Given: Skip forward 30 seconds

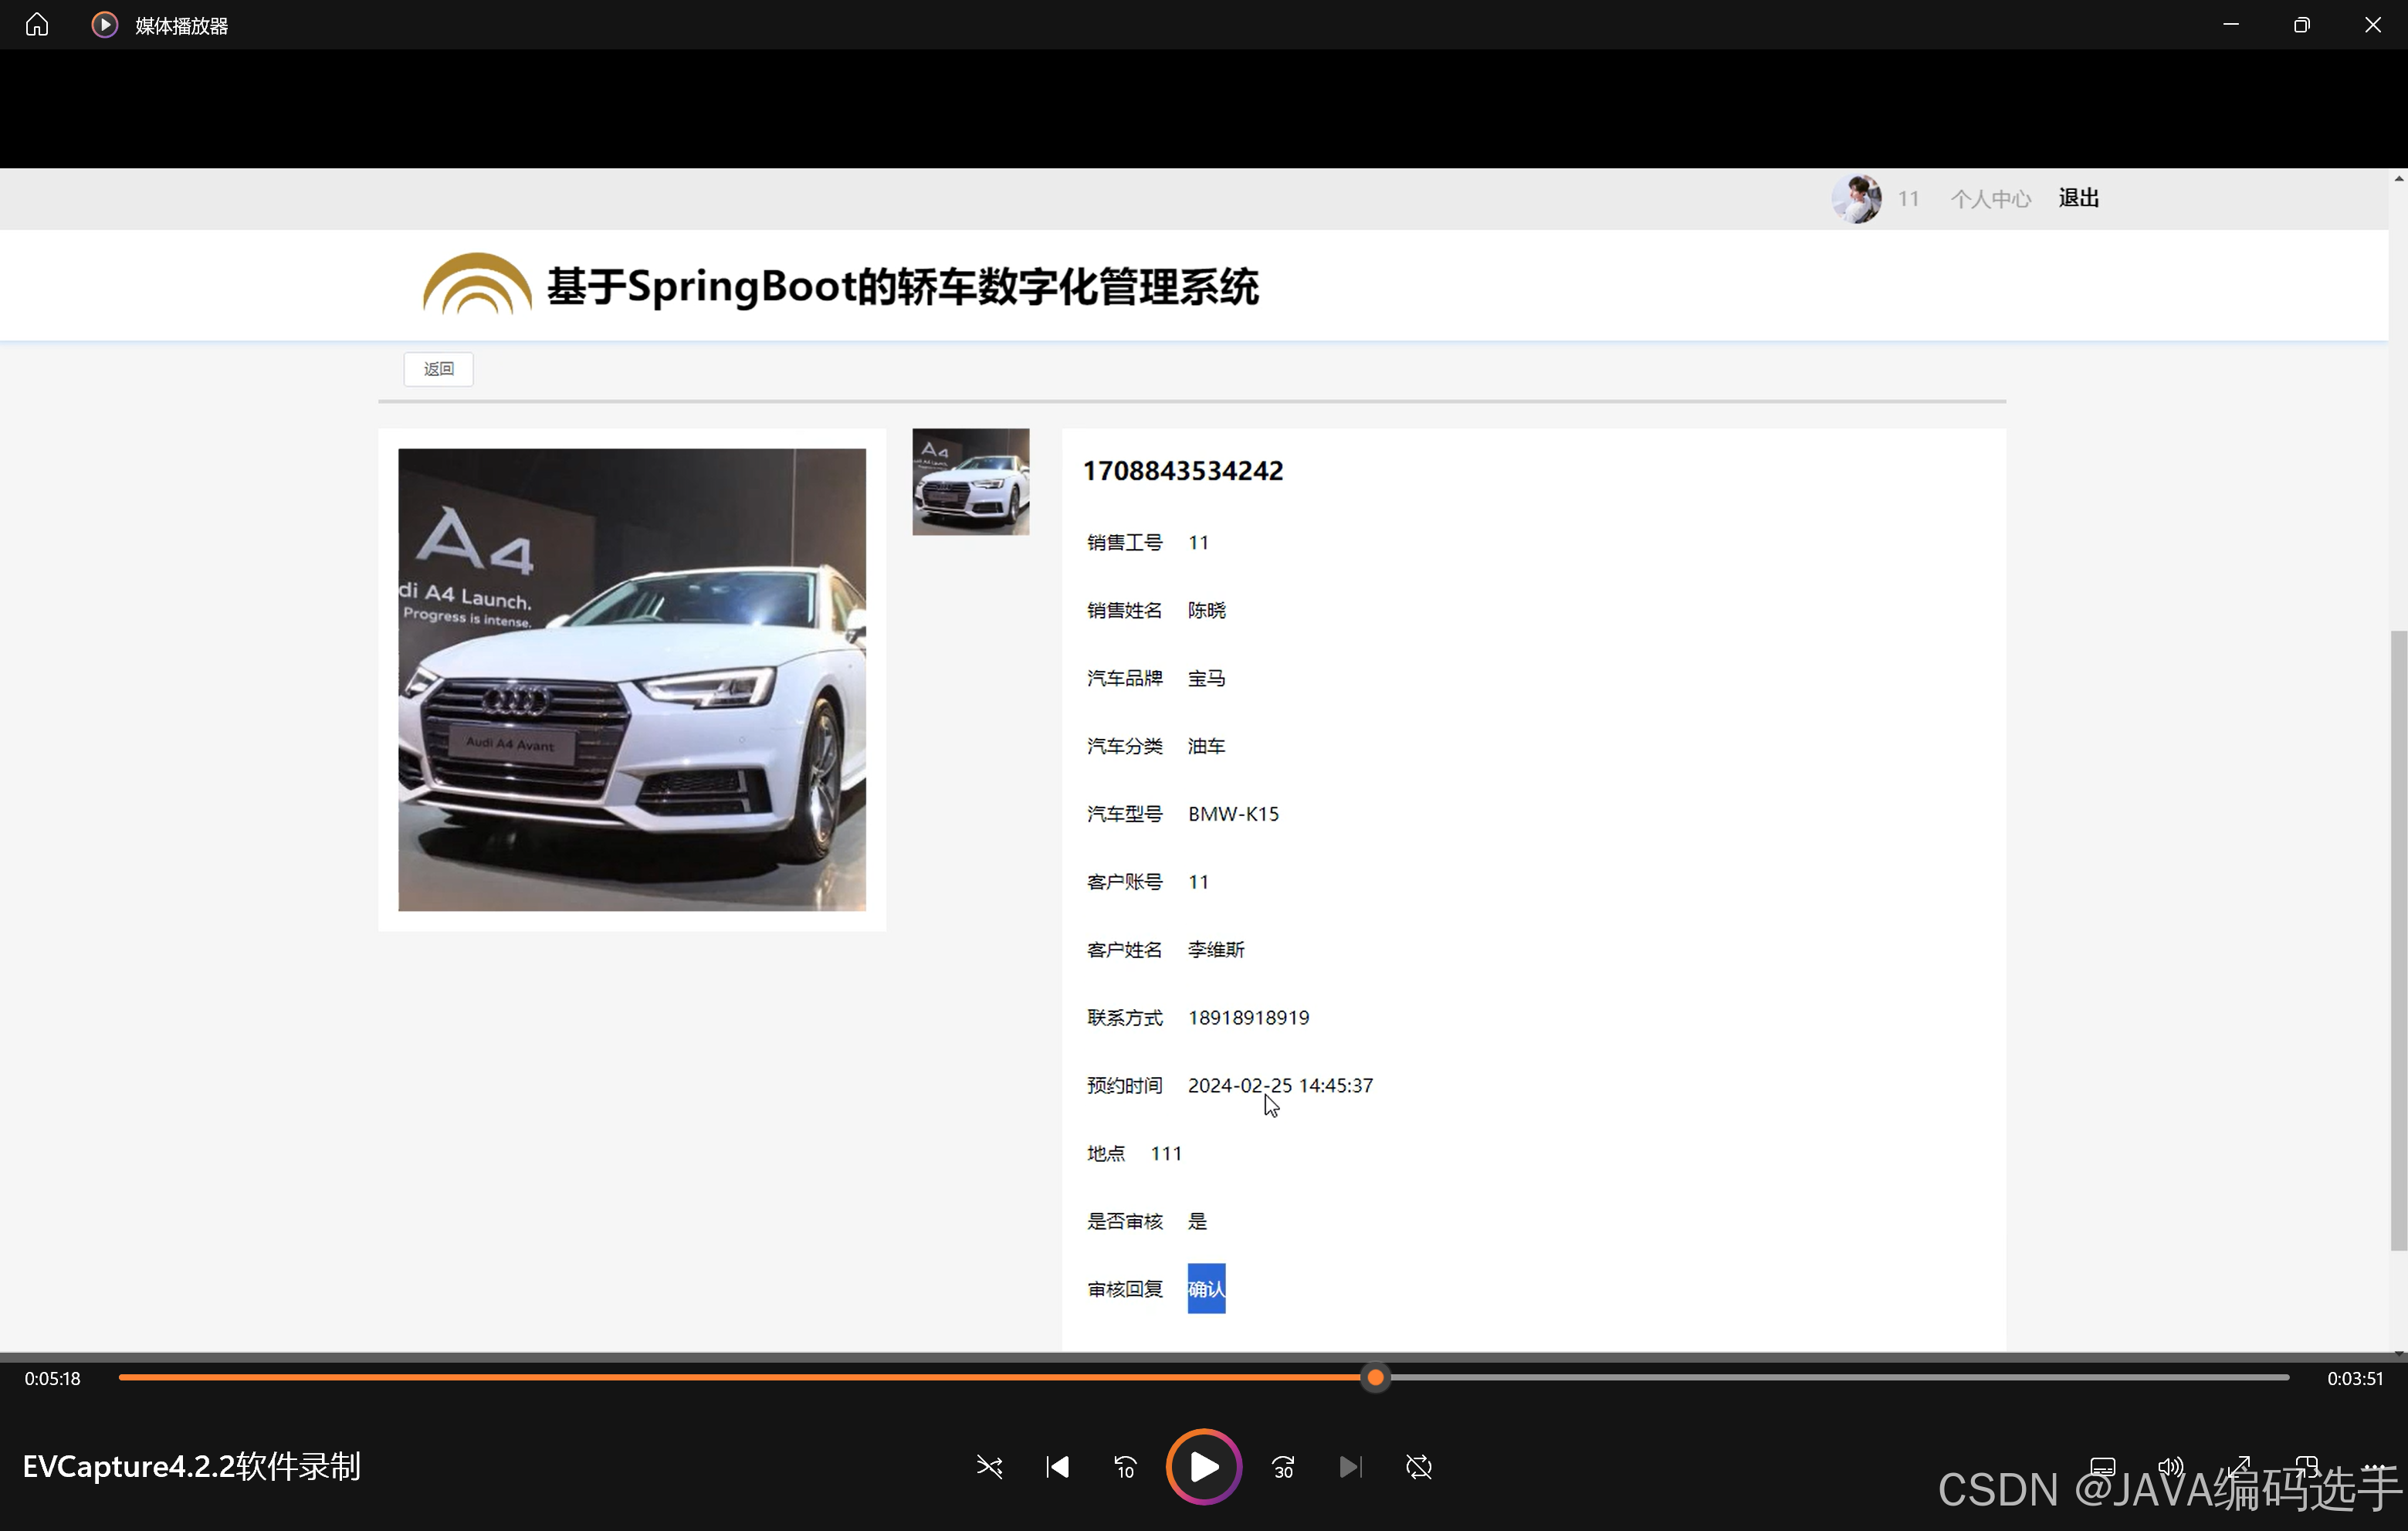Looking at the screenshot, I should click(1282, 1467).
